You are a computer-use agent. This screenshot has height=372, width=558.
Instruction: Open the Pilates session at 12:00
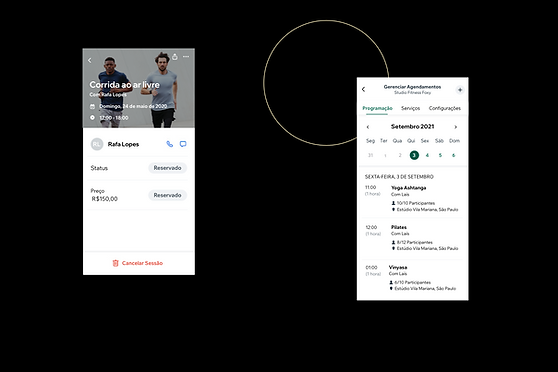[x=412, y=237]
